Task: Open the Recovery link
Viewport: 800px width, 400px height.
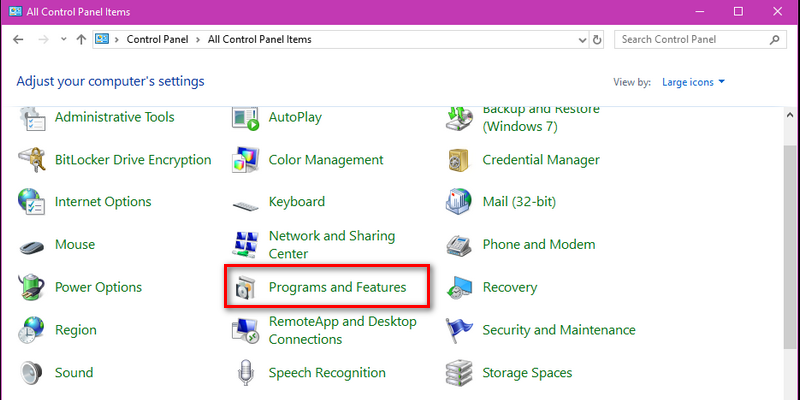Action: click(x=510, y=287)
